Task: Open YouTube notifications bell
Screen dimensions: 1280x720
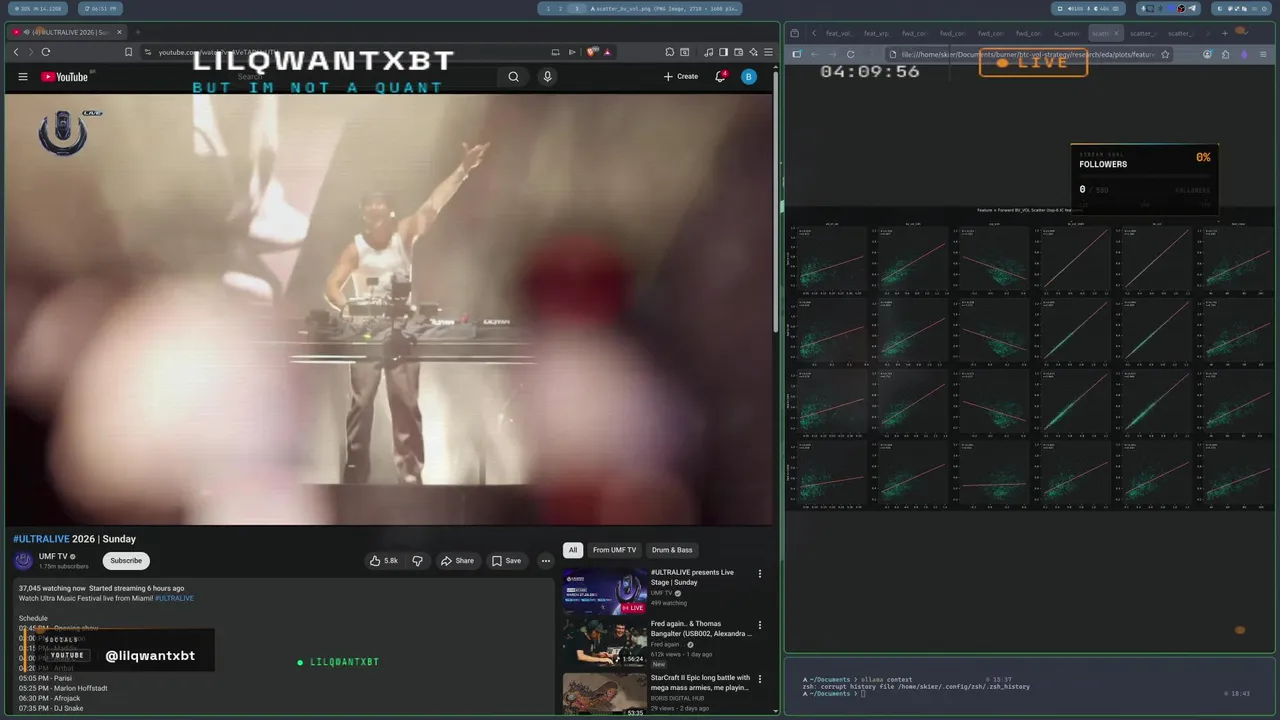Action: click(x=720, y=77)
